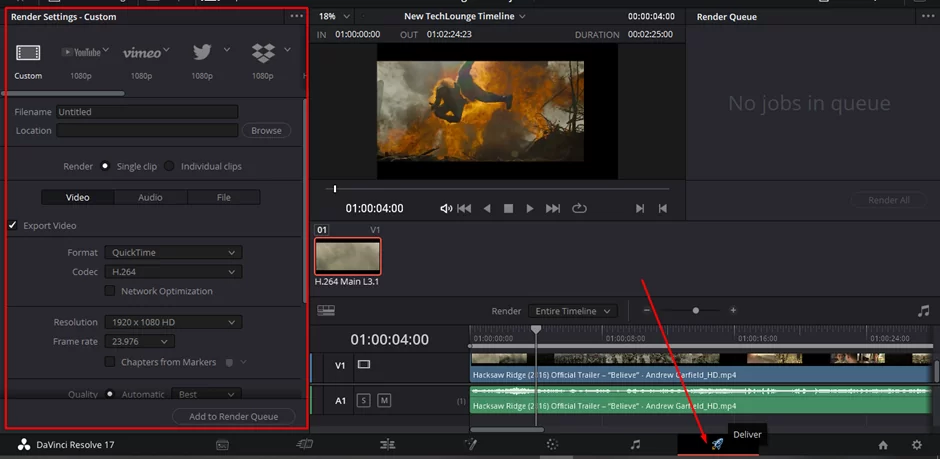Switch to the Color page icon
Screen dimensions: 940x459
tap(552, 445)
